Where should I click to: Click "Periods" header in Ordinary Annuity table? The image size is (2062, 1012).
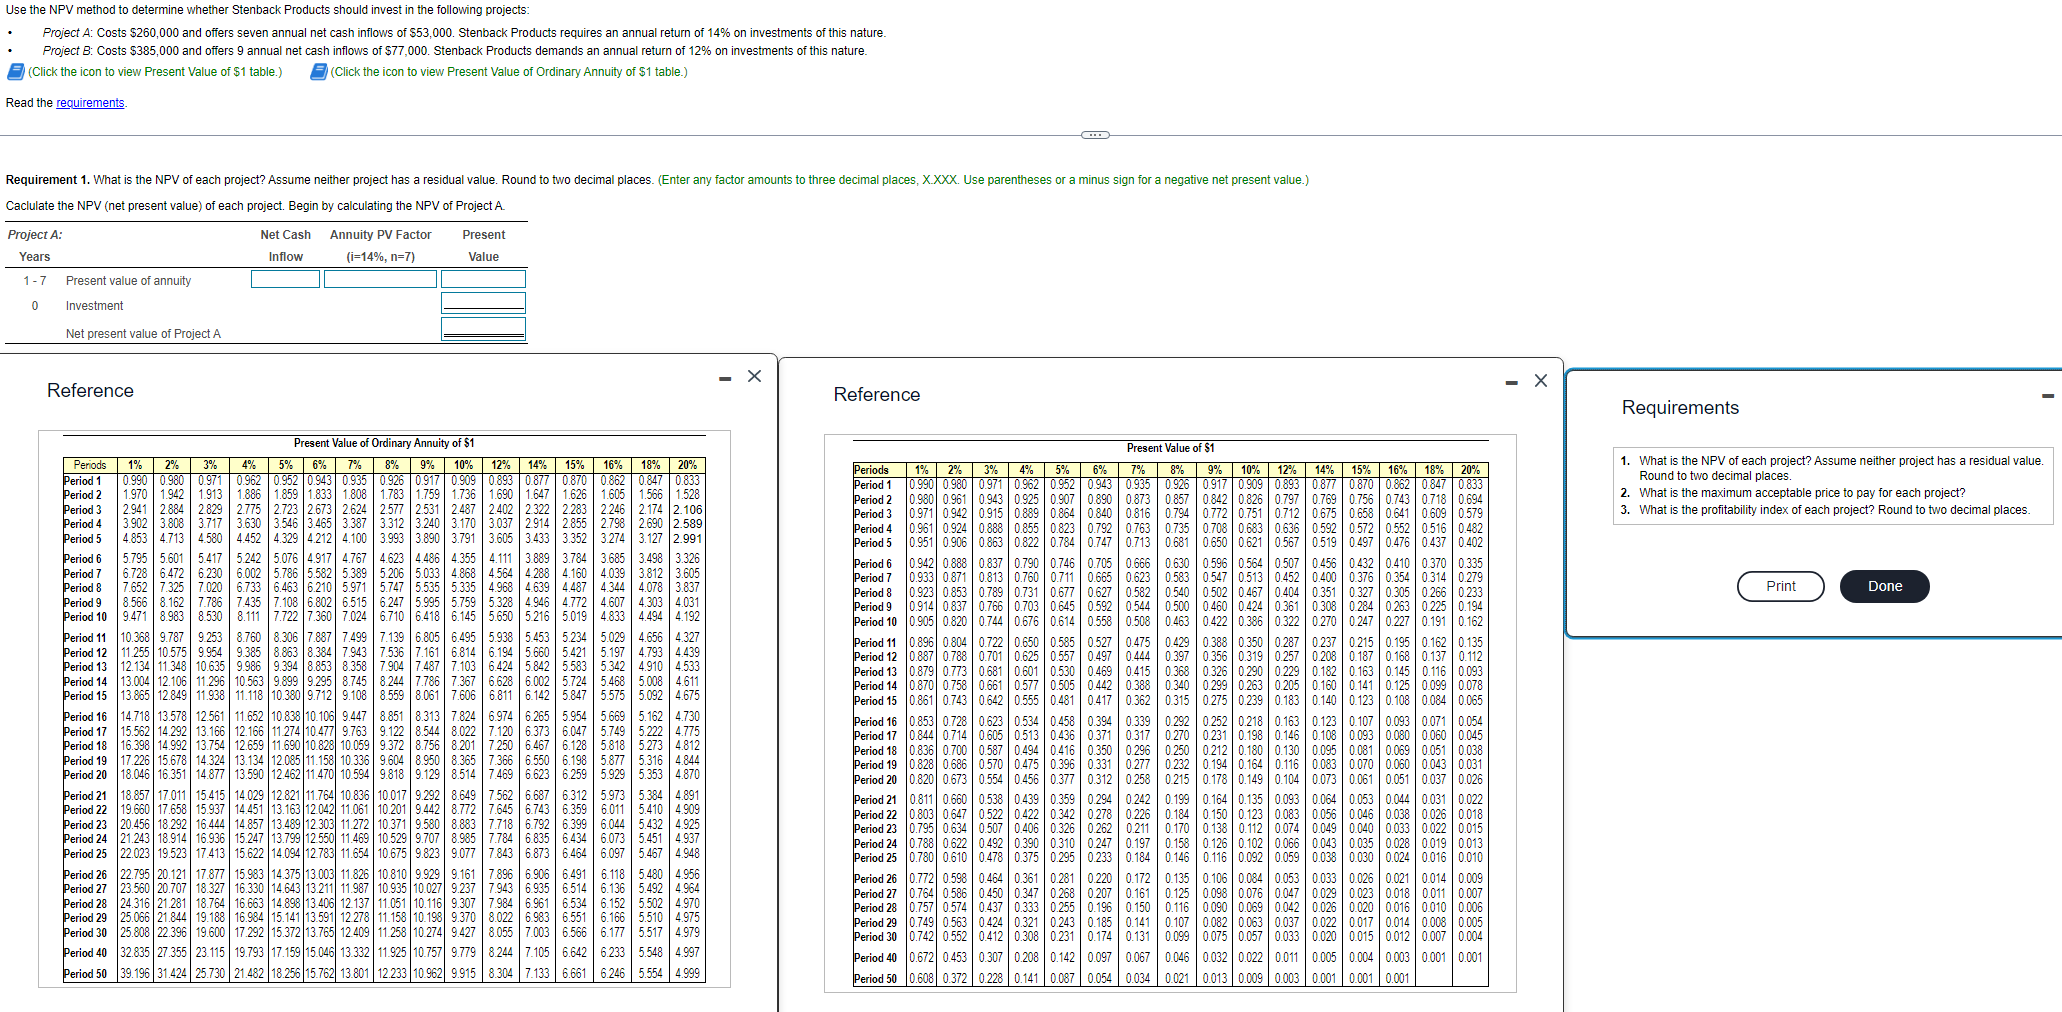click(90, 465)
